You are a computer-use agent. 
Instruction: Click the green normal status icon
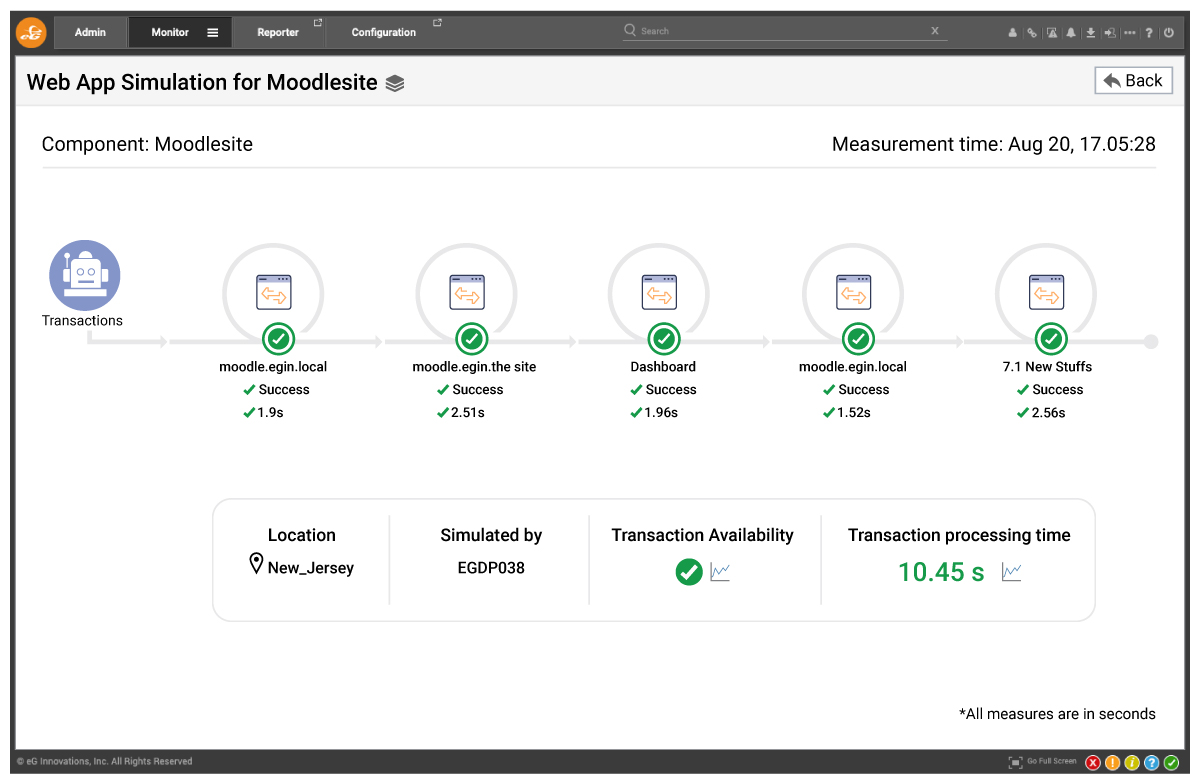point(1171,763)
